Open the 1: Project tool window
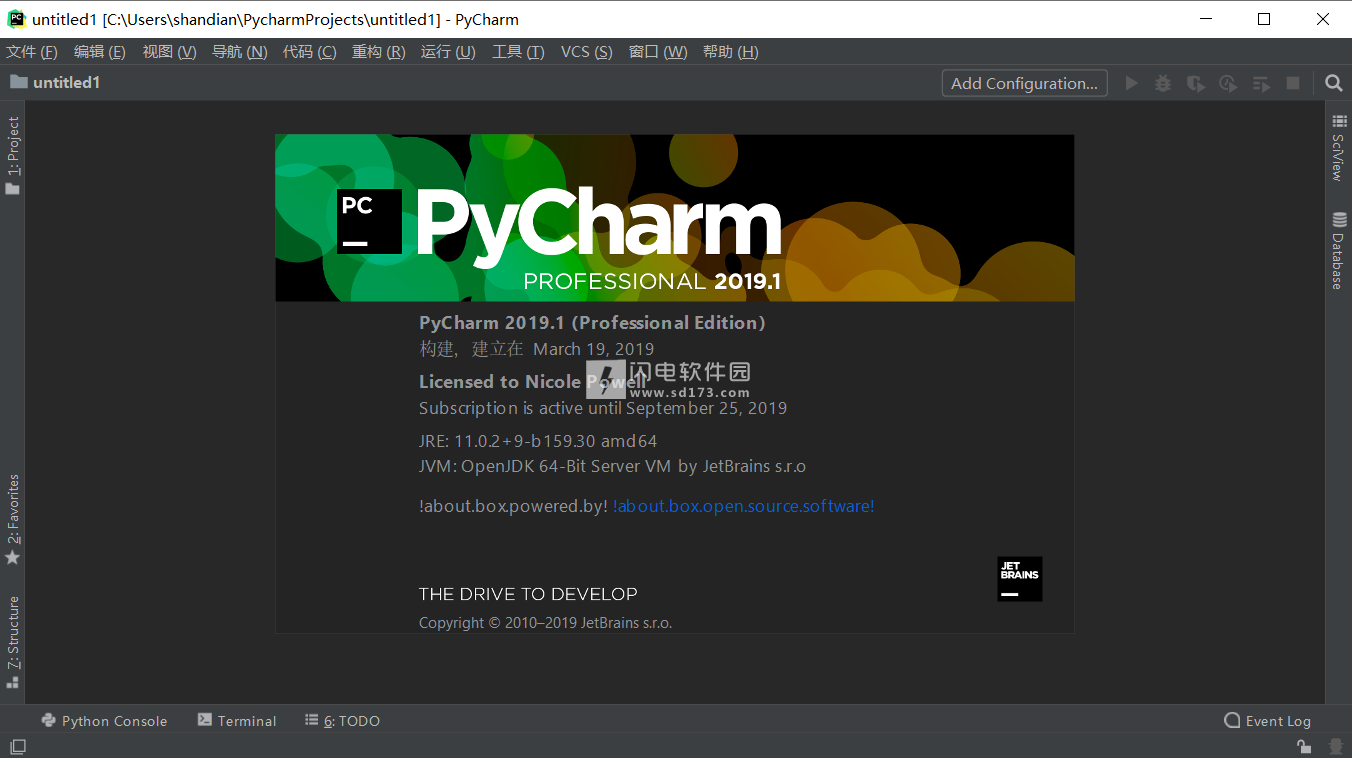 [13, 156]
